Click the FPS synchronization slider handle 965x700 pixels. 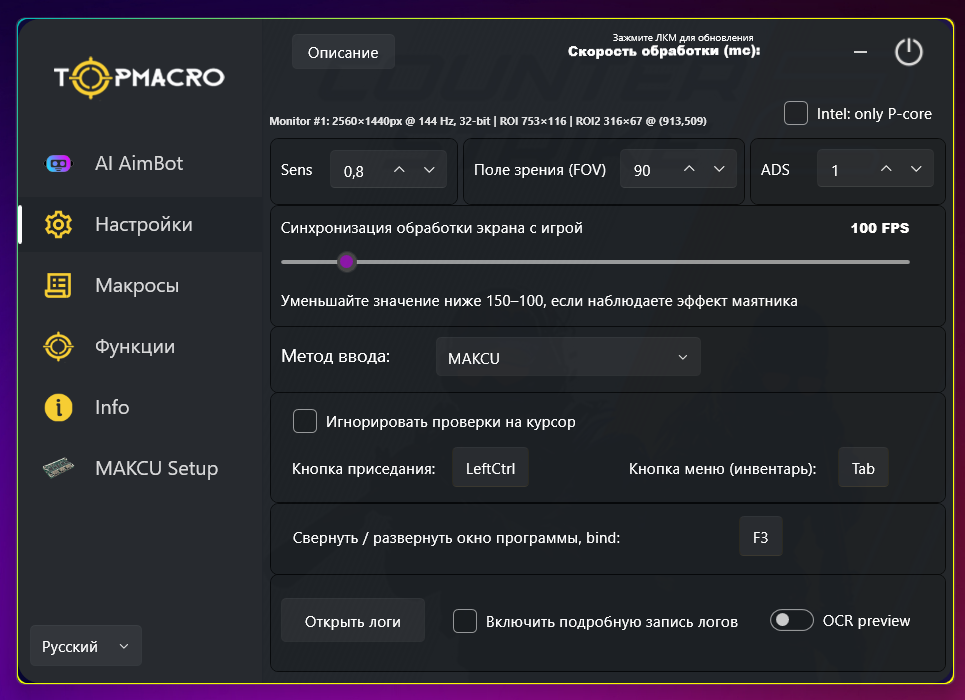(346, 262)
